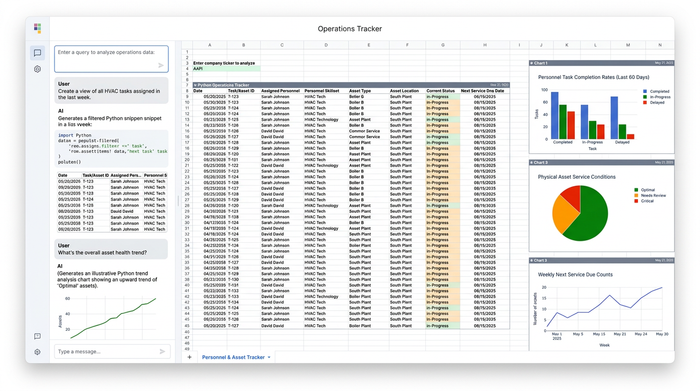Viewport: 700px width, 391px height.
Task: Click the red Critical legend swatch
Action: point(636,201)
